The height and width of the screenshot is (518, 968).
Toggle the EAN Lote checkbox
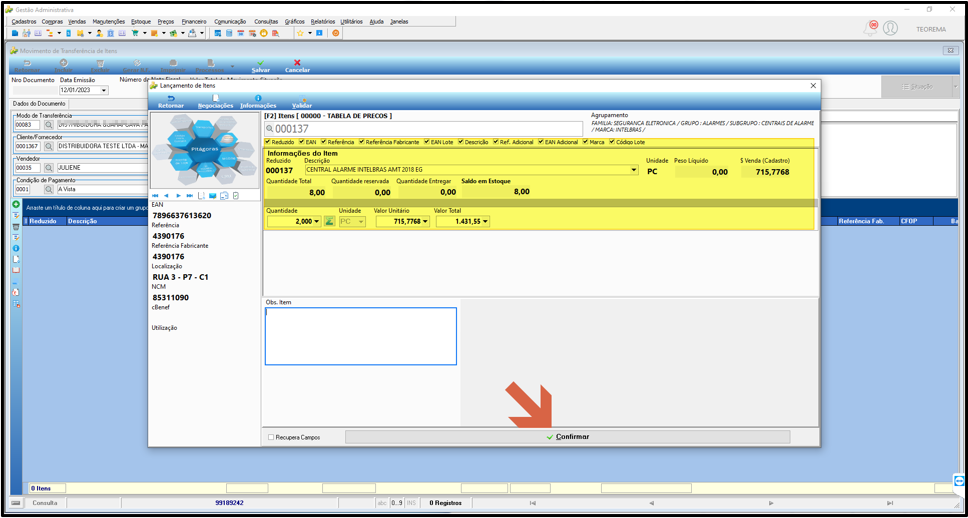(427, 142)
